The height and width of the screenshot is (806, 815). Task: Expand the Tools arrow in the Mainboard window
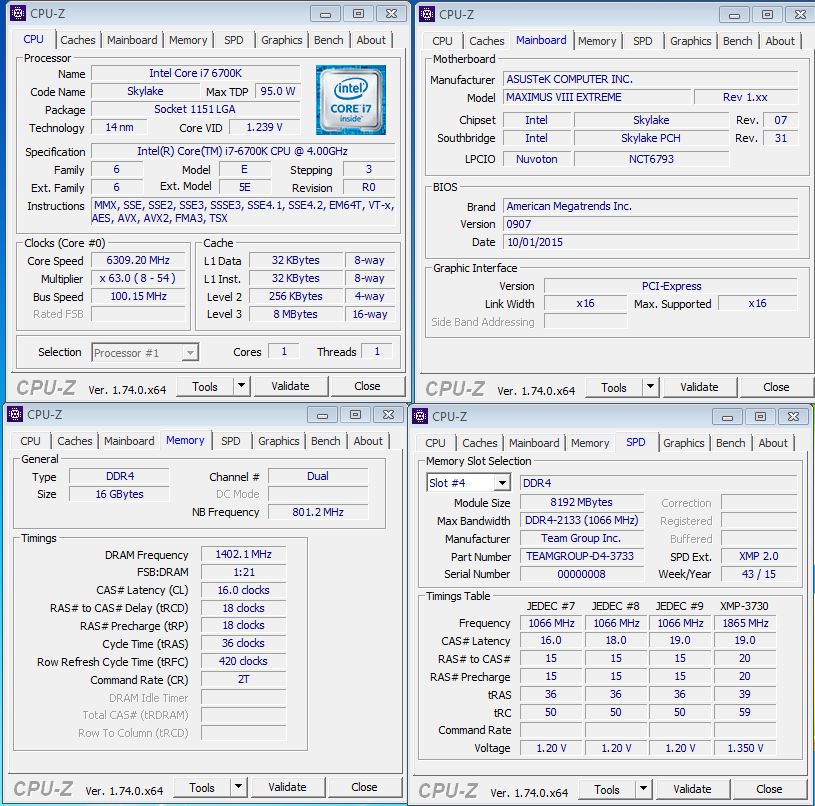[x=650, y=387]
